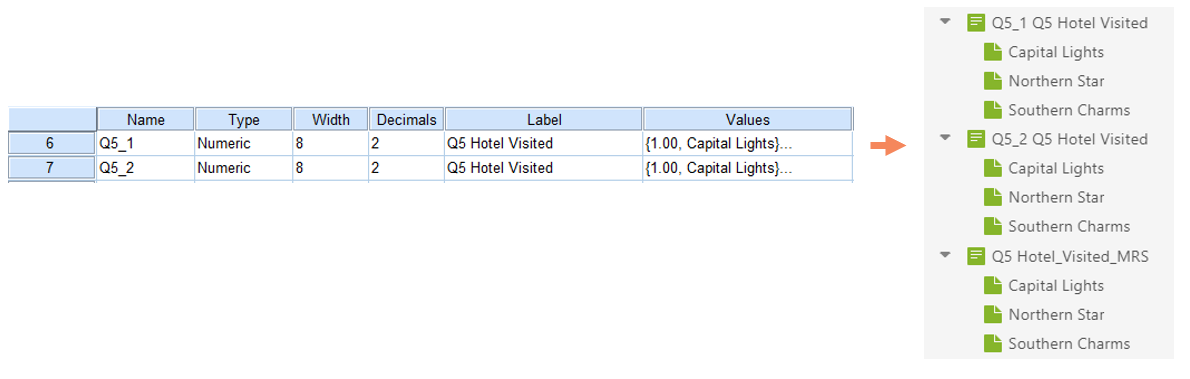Click the Q5_1 Q5 Hotel Visited question icon
1190x379 pixels.
976,23
